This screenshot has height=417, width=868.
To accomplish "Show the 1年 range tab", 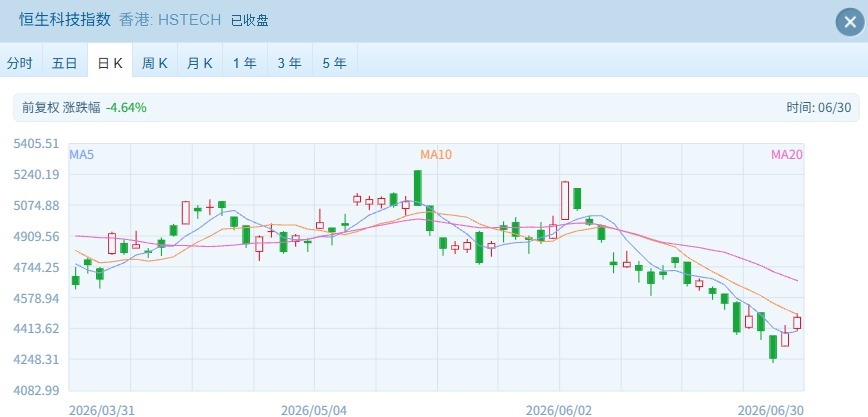I will 245,63.
